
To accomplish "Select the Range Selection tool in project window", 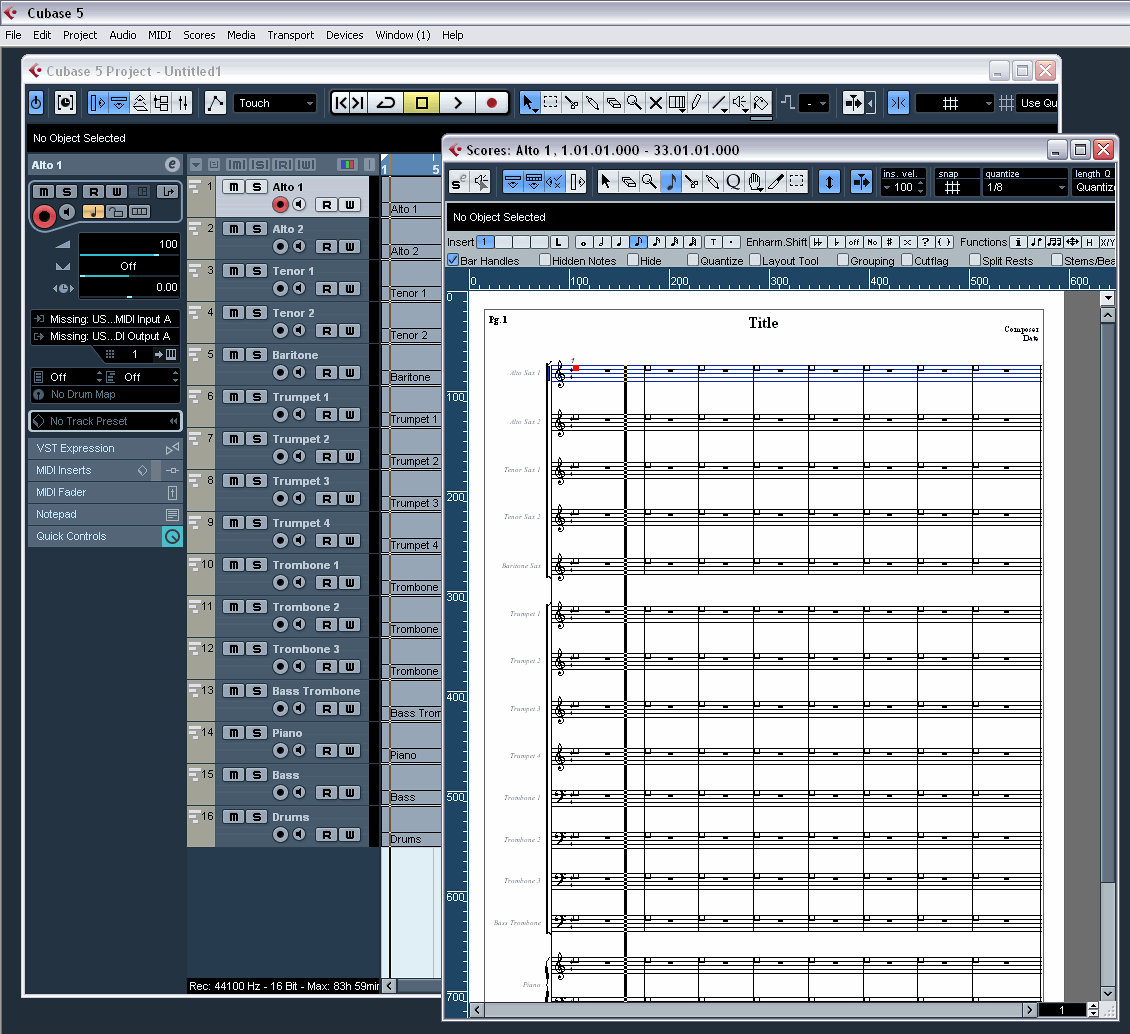I will [551, 103].
